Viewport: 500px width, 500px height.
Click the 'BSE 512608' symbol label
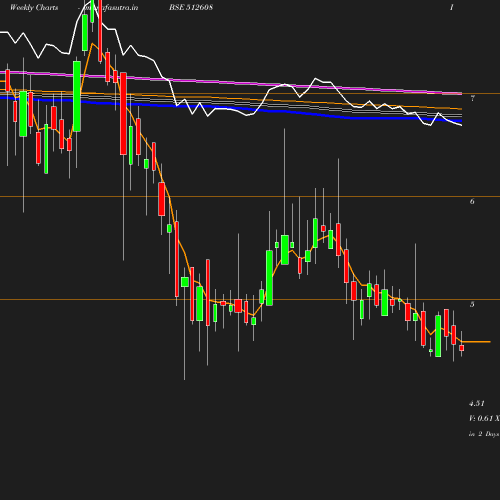pos(191,7)
